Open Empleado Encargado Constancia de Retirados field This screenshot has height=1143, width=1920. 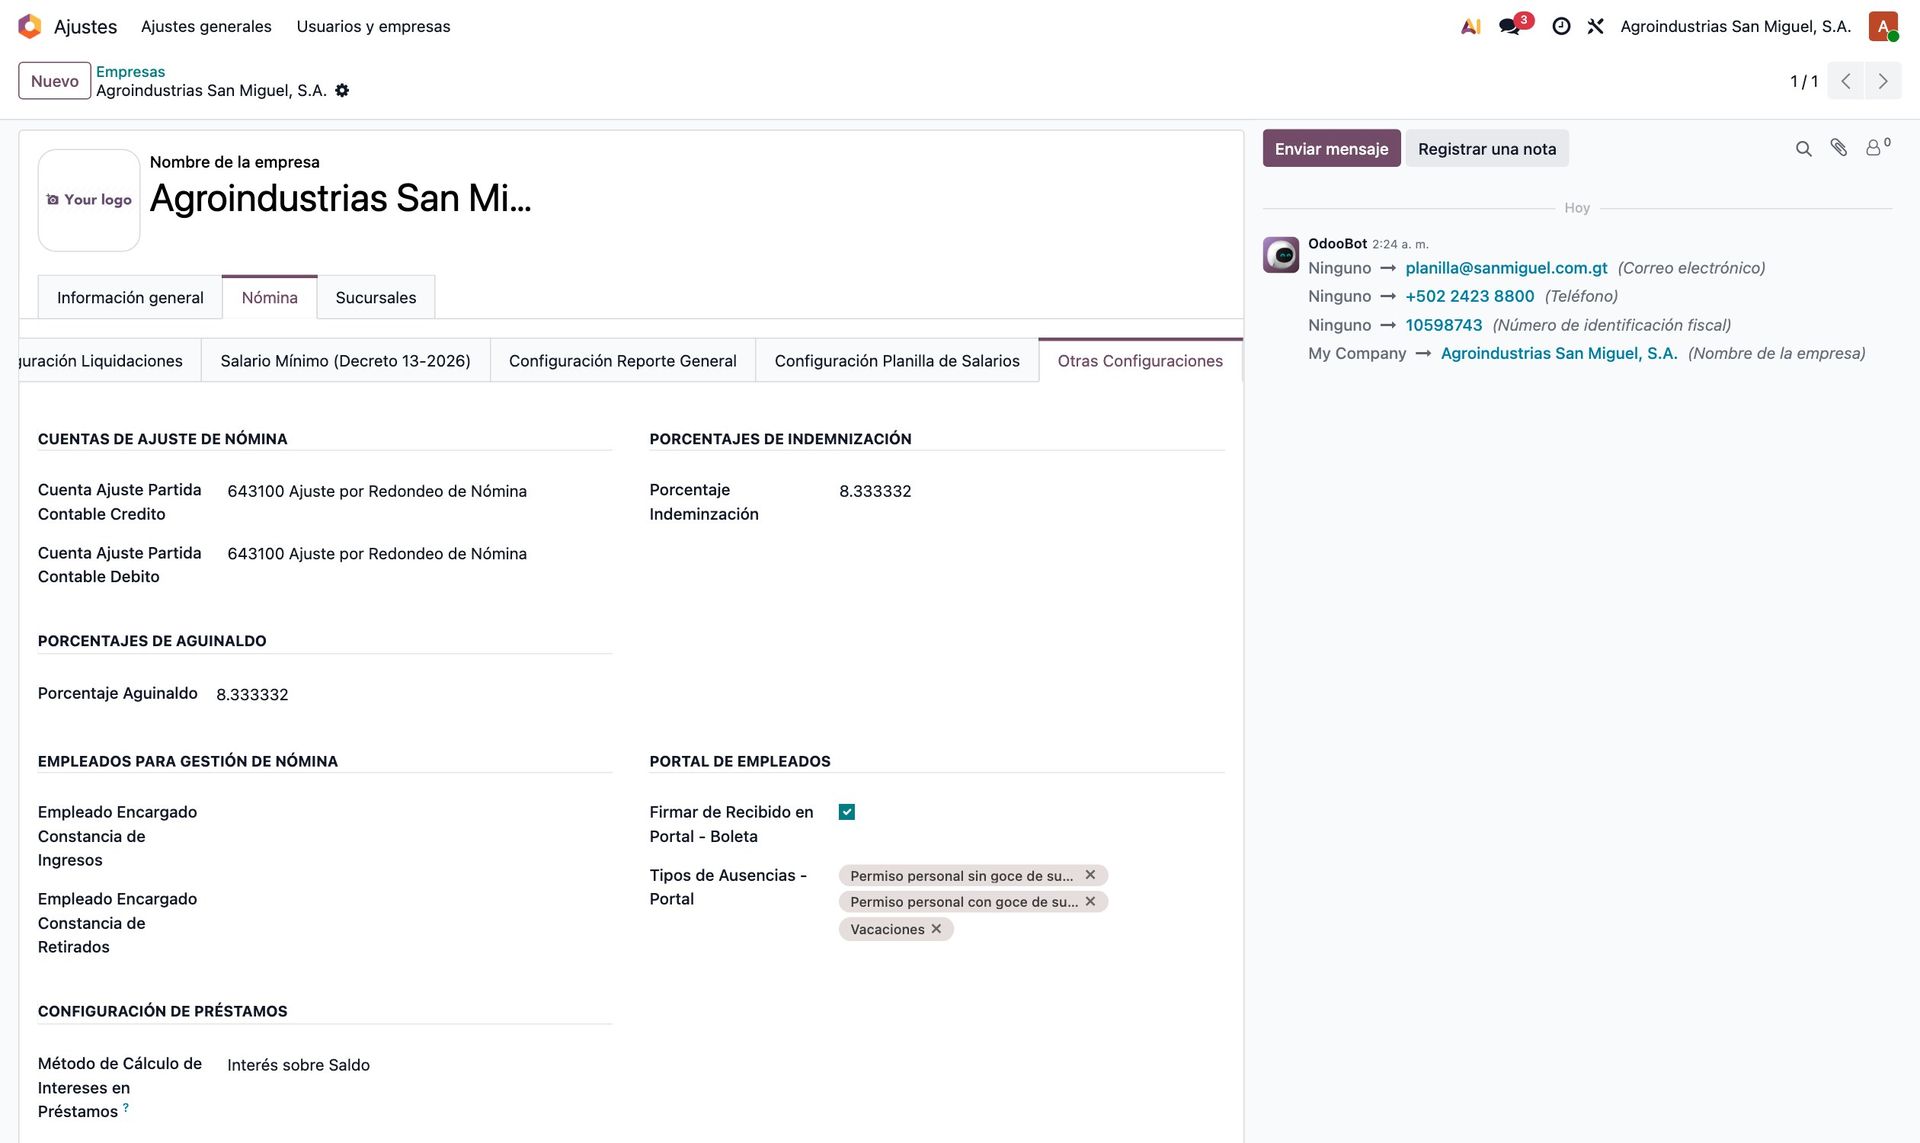(419, 900)
